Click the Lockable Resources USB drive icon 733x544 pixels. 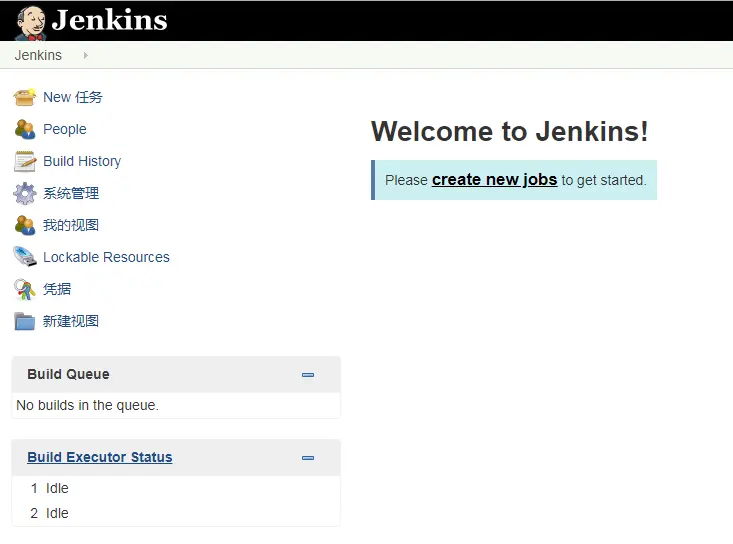pos(25,257)
